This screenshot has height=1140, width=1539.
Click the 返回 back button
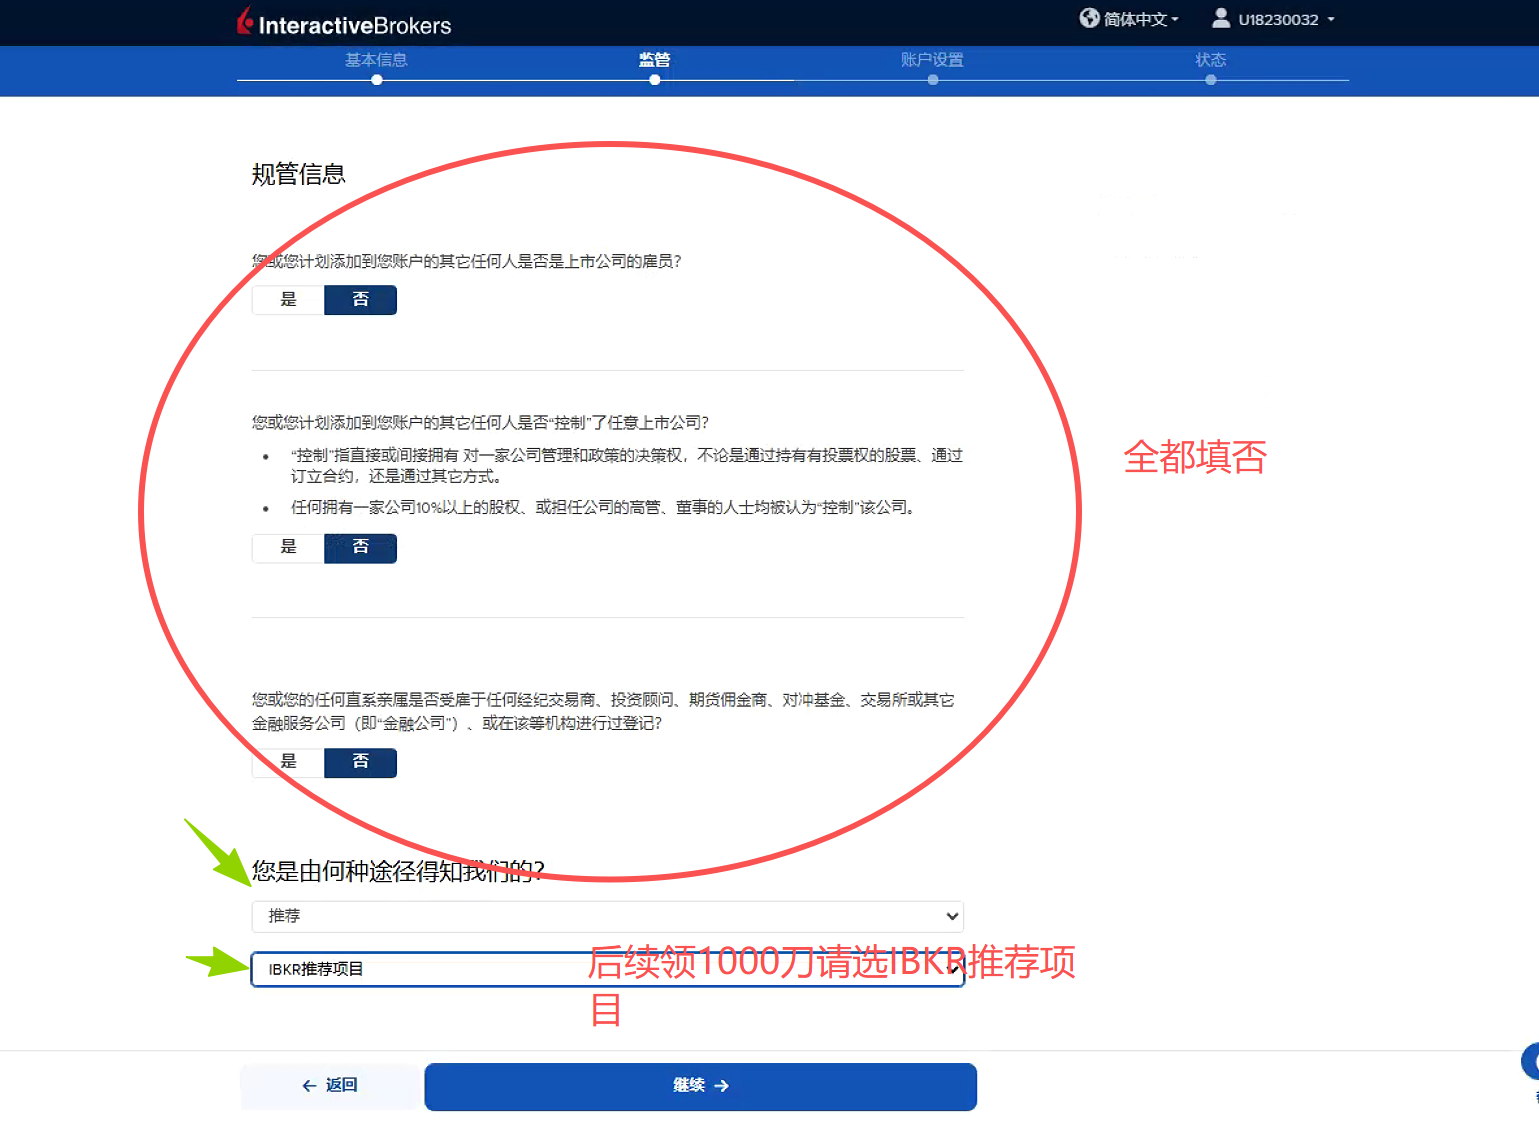point(330,1086)
